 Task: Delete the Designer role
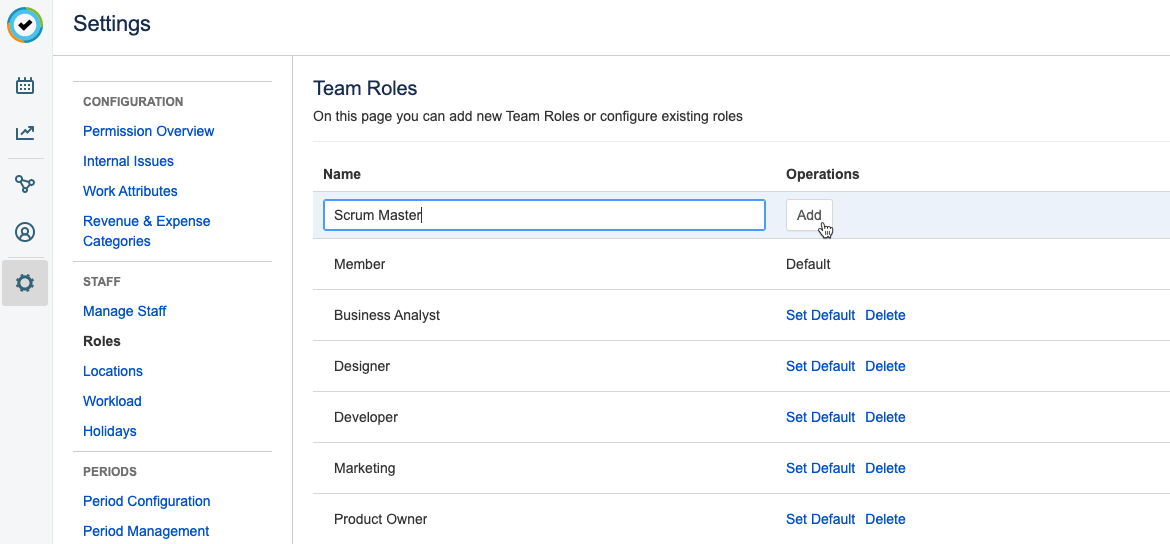point(885,366)
